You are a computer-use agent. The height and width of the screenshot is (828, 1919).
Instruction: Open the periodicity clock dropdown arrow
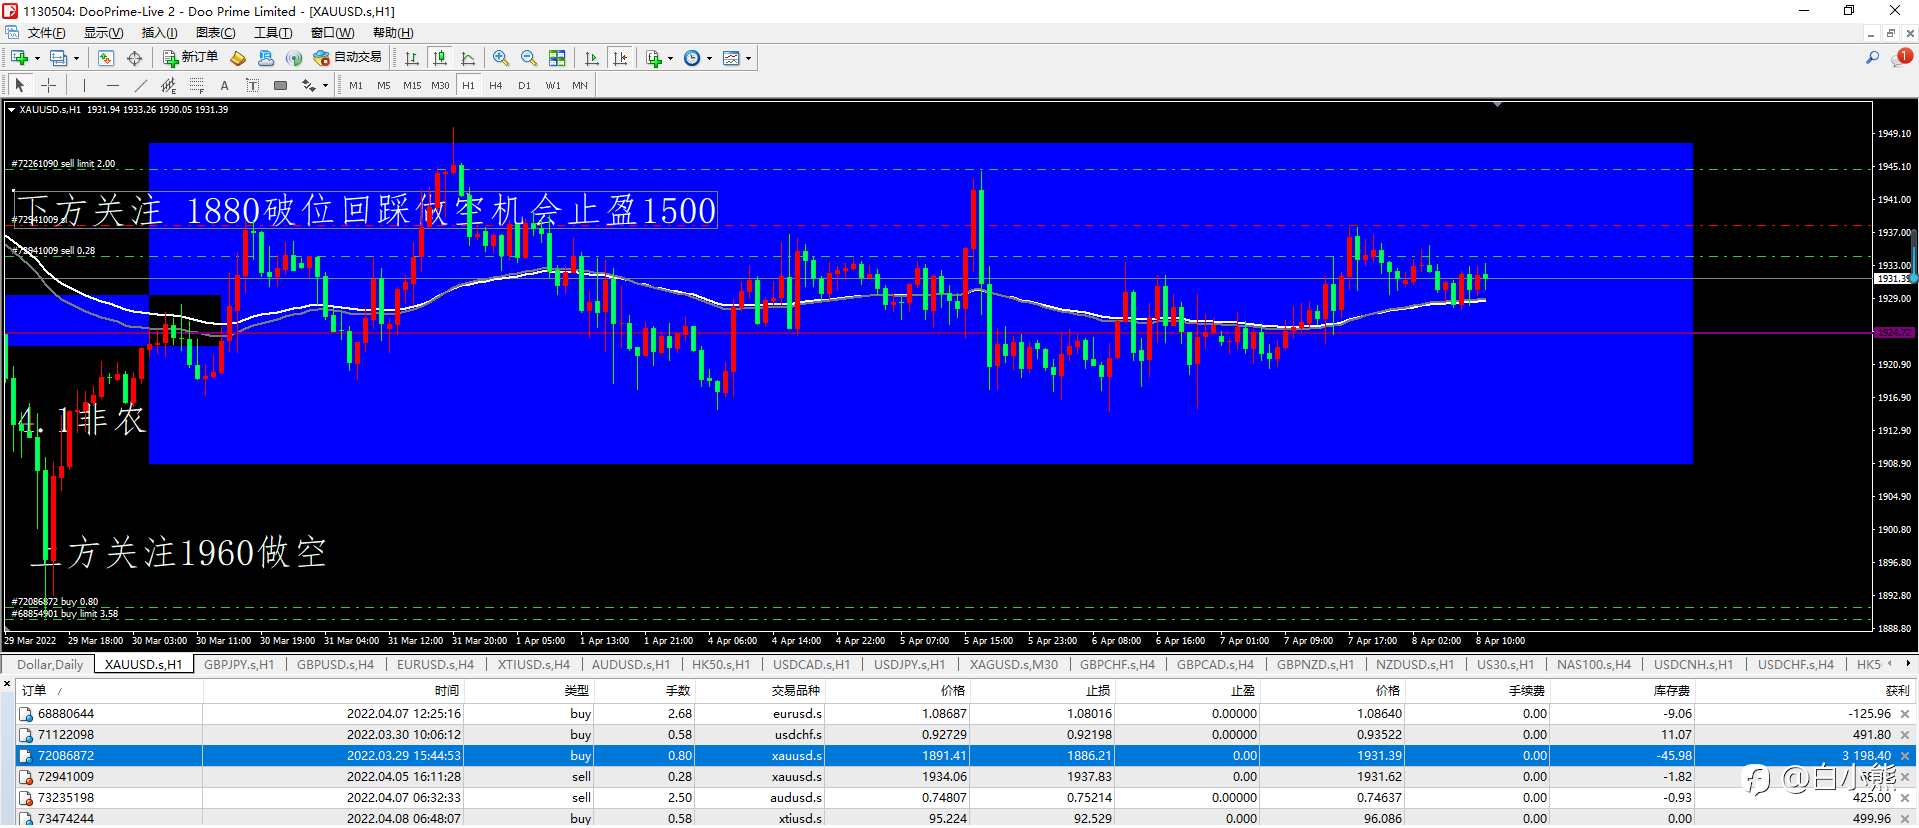[710, 58]
